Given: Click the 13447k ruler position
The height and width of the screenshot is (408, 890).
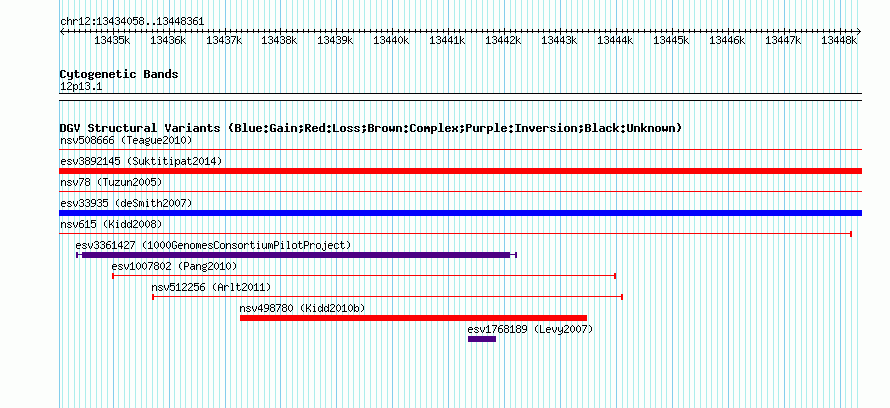Looking at the screenshot, I should pos(783,40).
